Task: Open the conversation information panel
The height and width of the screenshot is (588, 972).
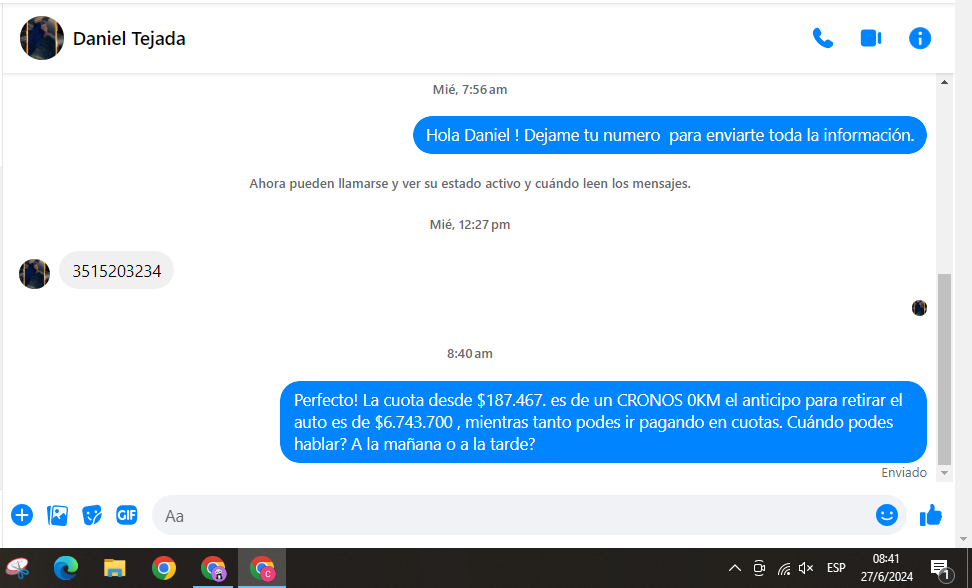Action: (919, 39)
